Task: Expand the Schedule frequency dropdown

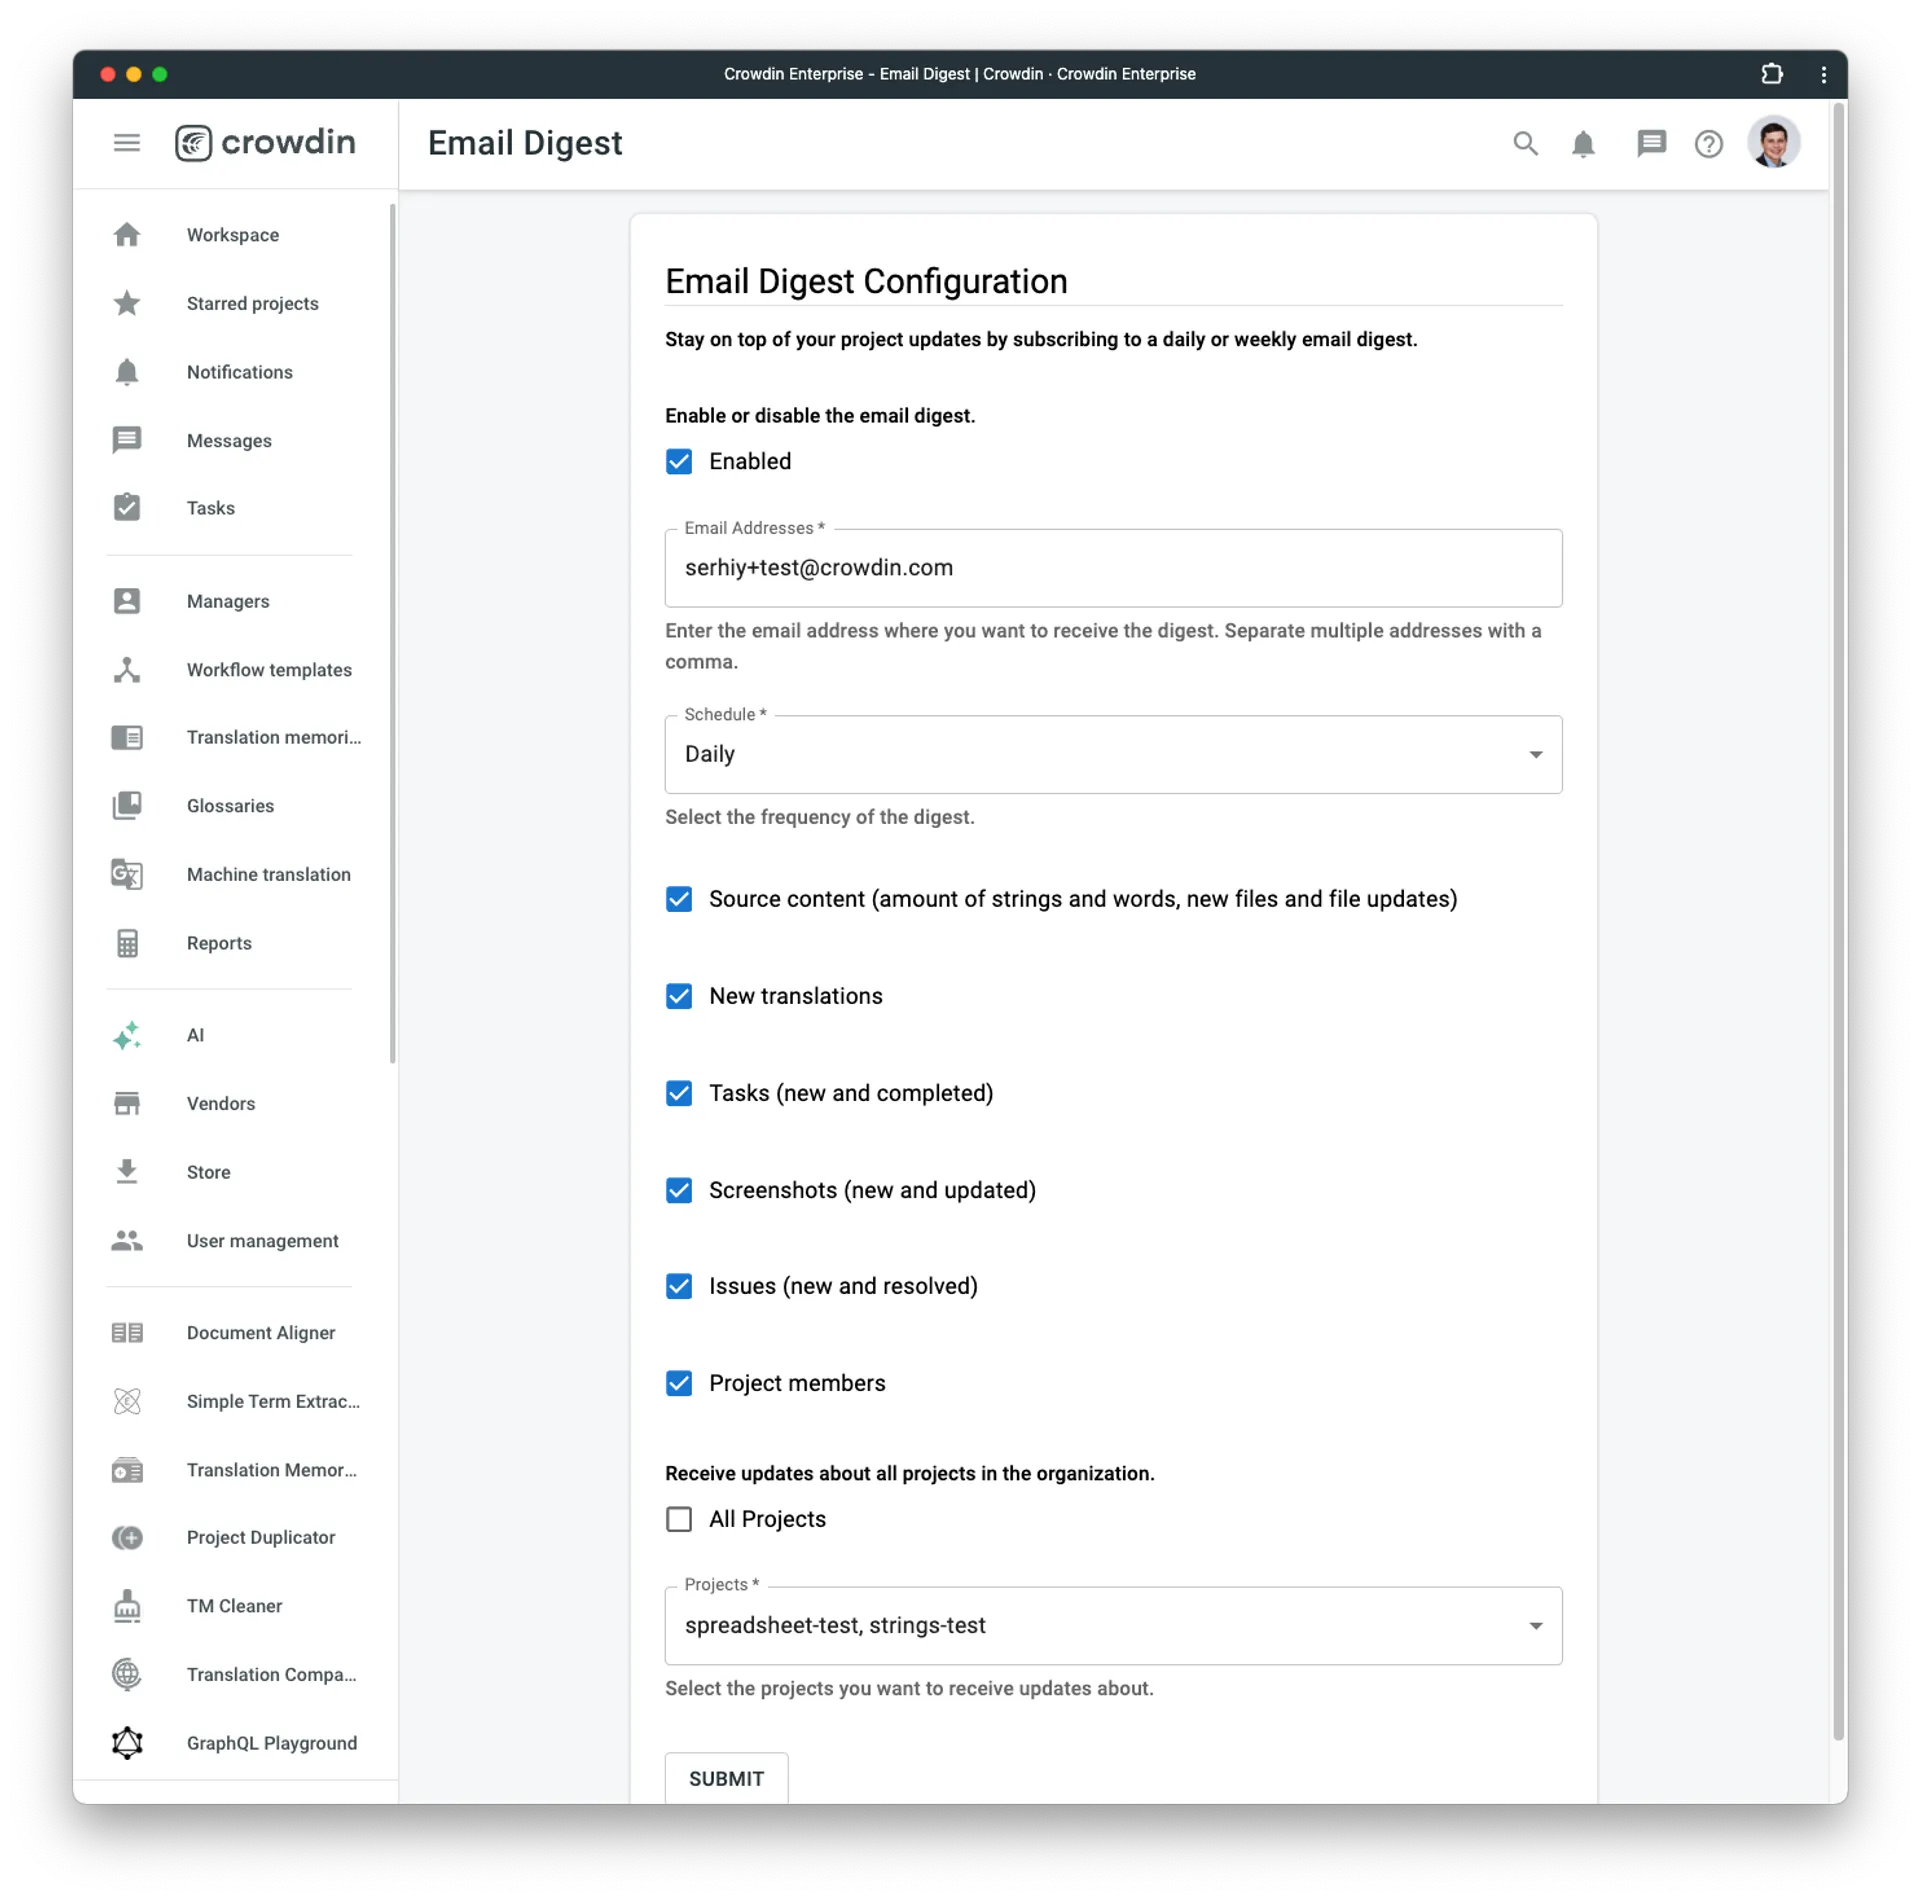Action: tap(1113, 753)
